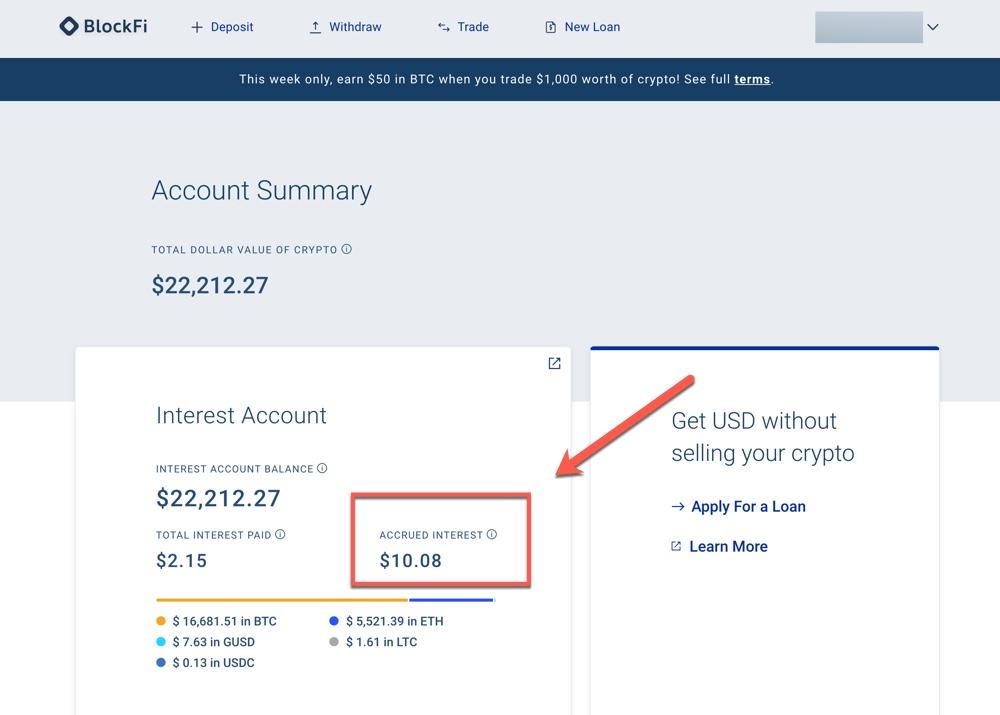Click the swap arrows icon beside Trade

coord(444,27)
